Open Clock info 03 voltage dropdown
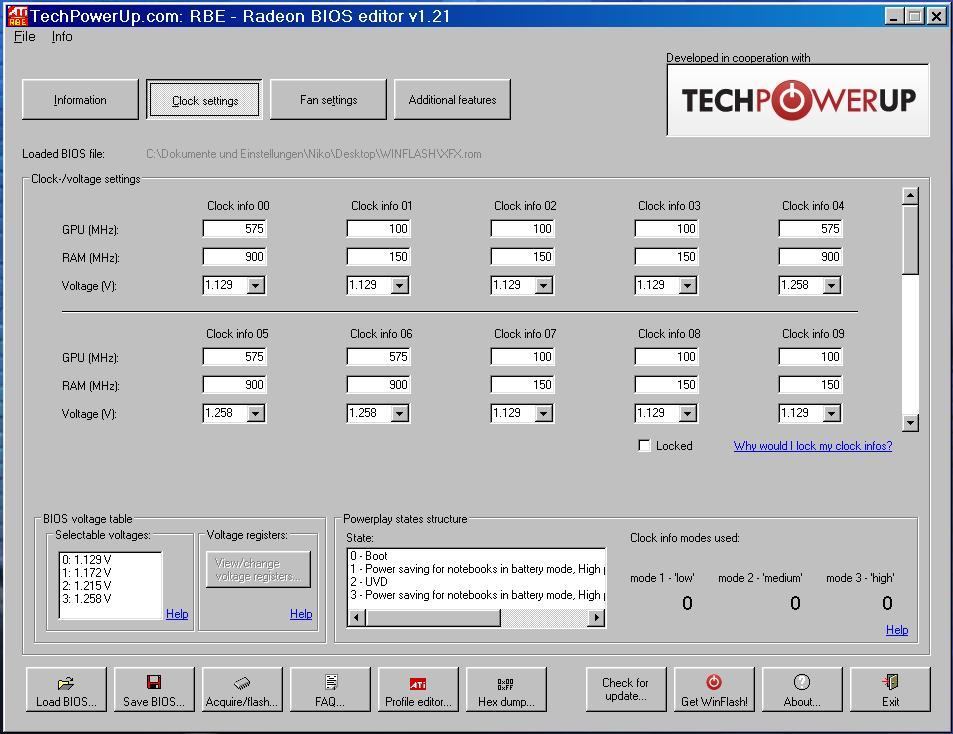 point(688,285)
